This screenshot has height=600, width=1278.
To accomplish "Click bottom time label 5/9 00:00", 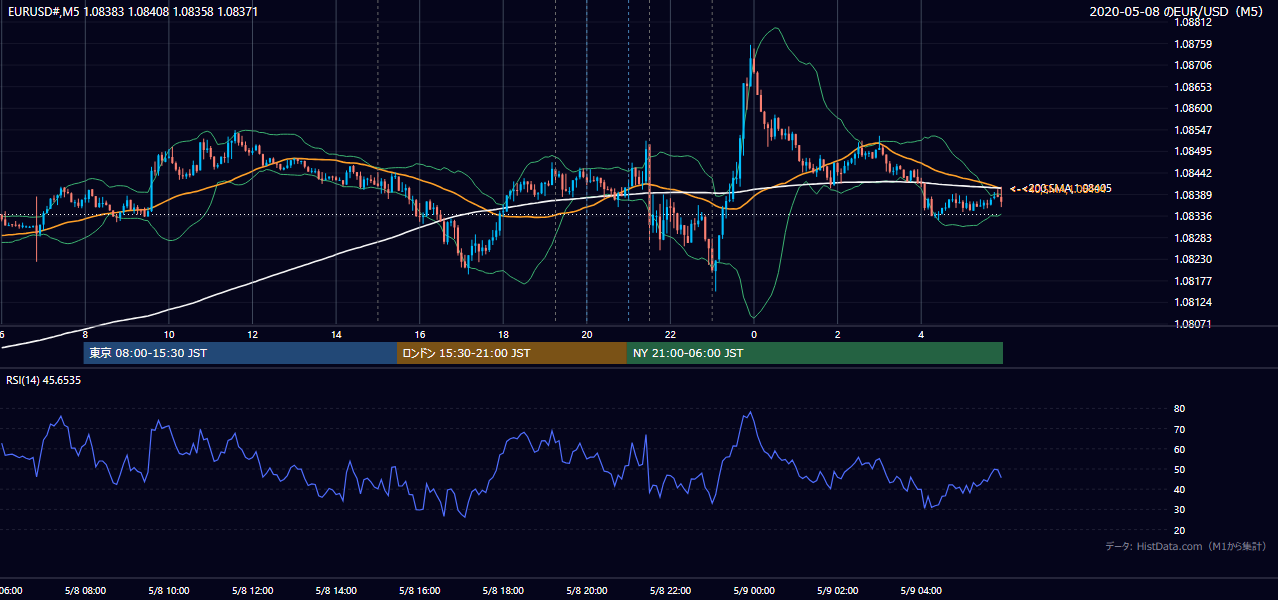I will point(754,591).
